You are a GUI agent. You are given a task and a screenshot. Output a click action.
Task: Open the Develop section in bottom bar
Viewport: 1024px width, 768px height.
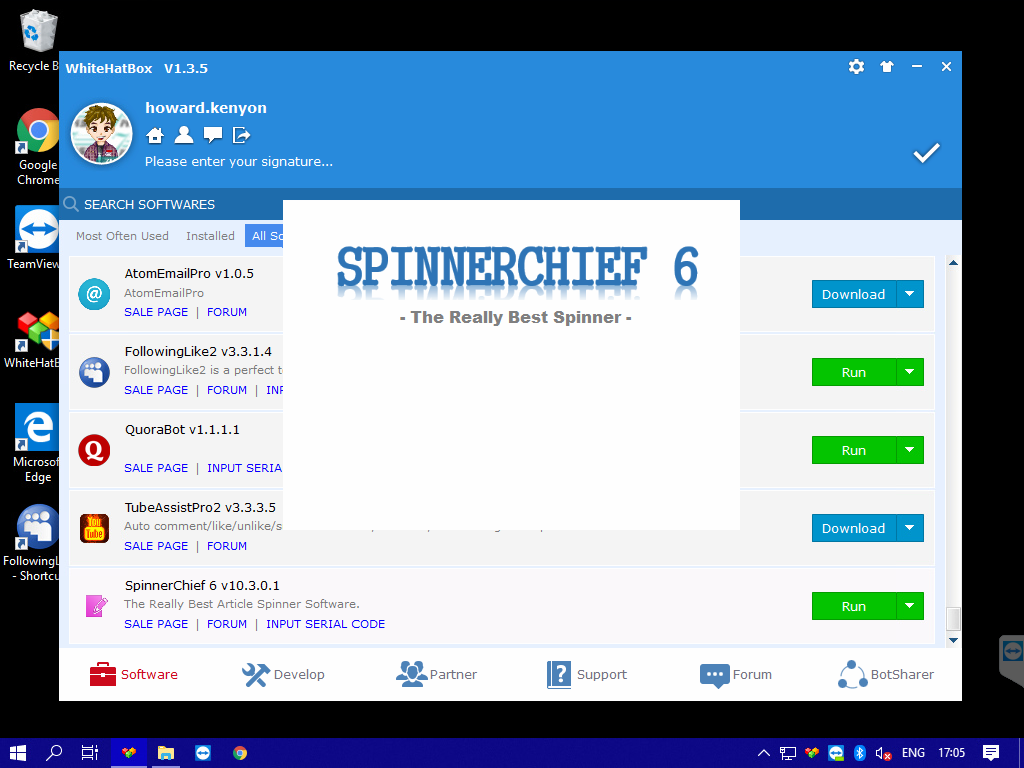(x=284, y=674)
